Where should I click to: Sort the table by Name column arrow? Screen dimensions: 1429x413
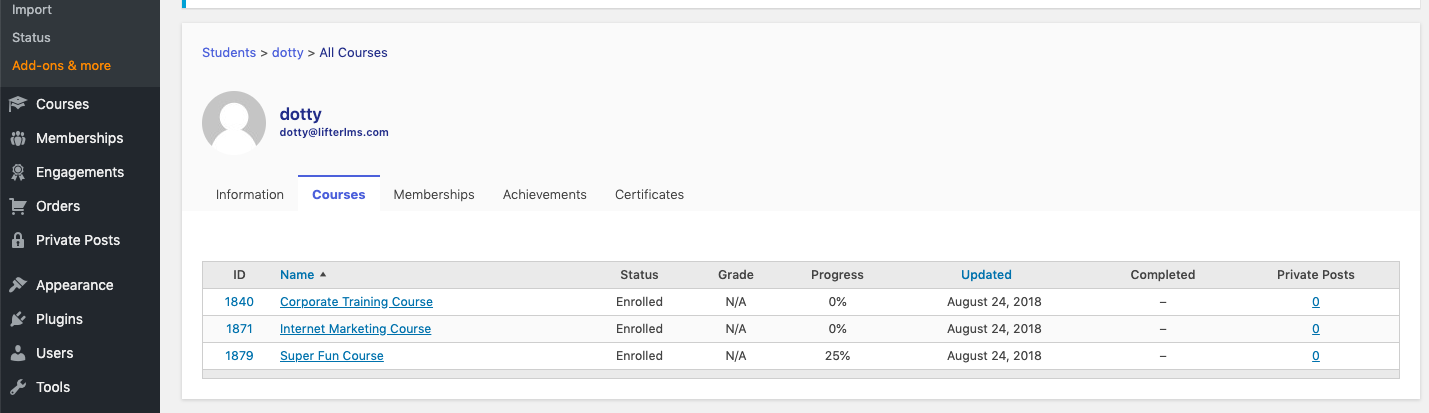tap(323, 275)
